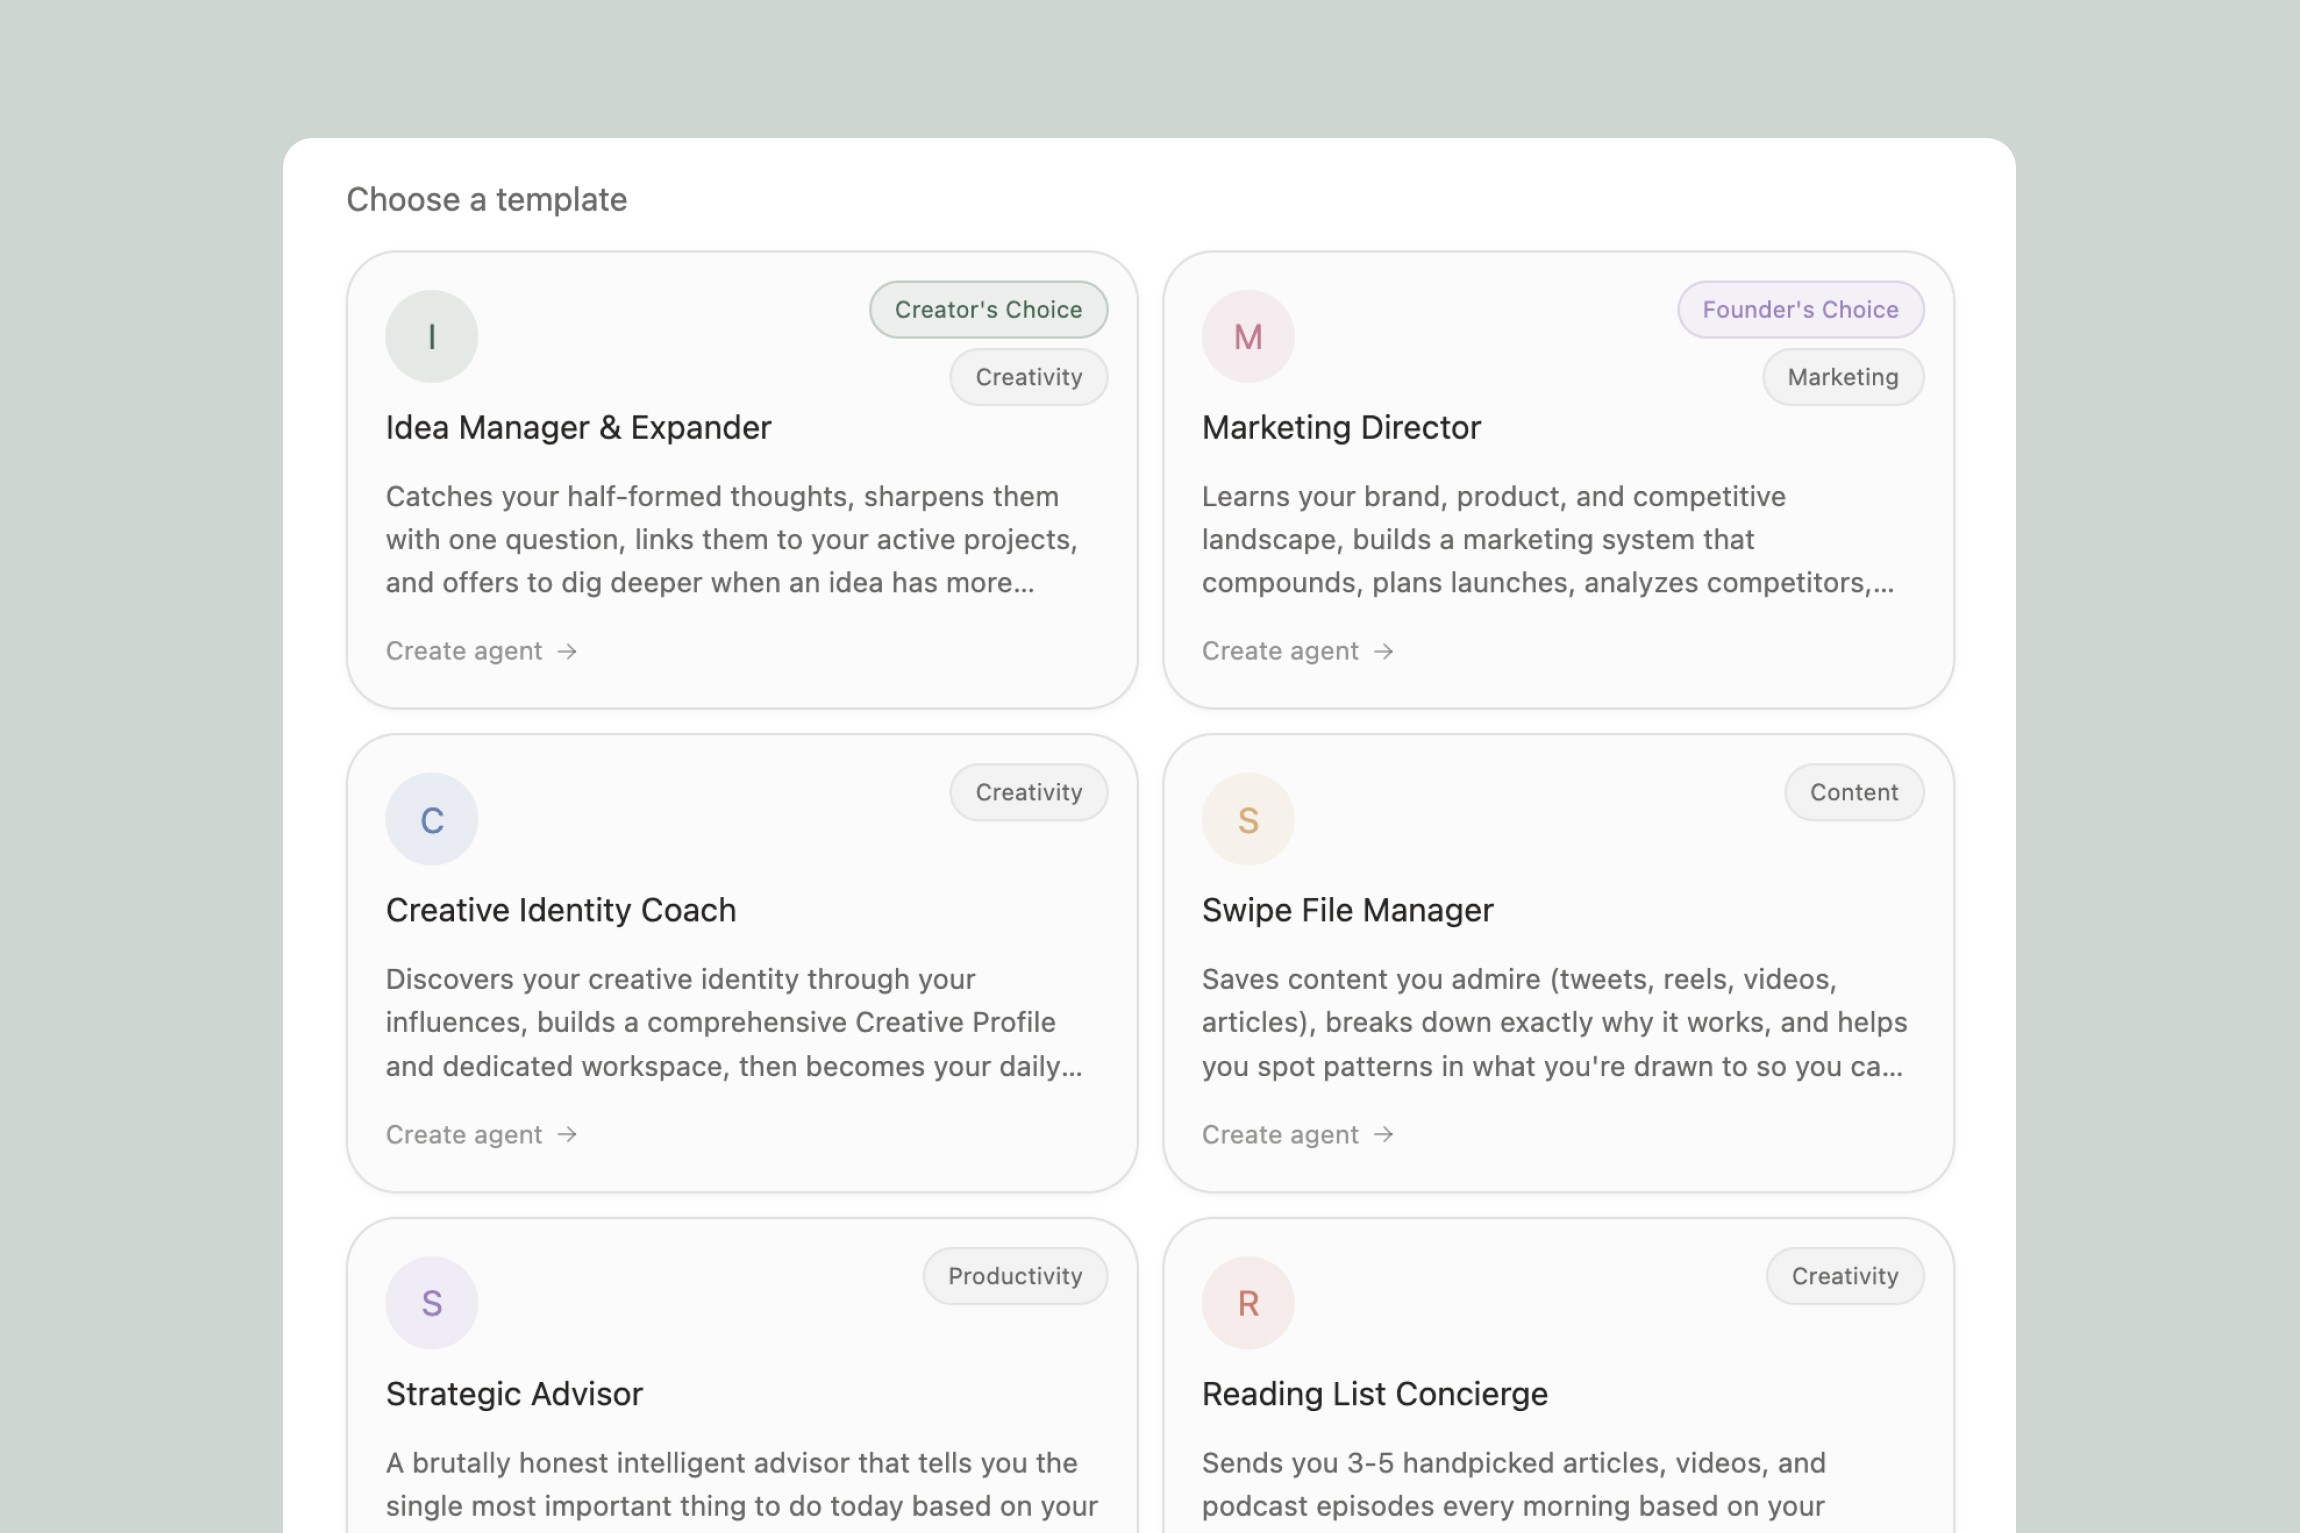Click Strategic Advisor's purple 'S' avatar
This screenshot has height=1533, width=2300.
(x=431, y=1302)
